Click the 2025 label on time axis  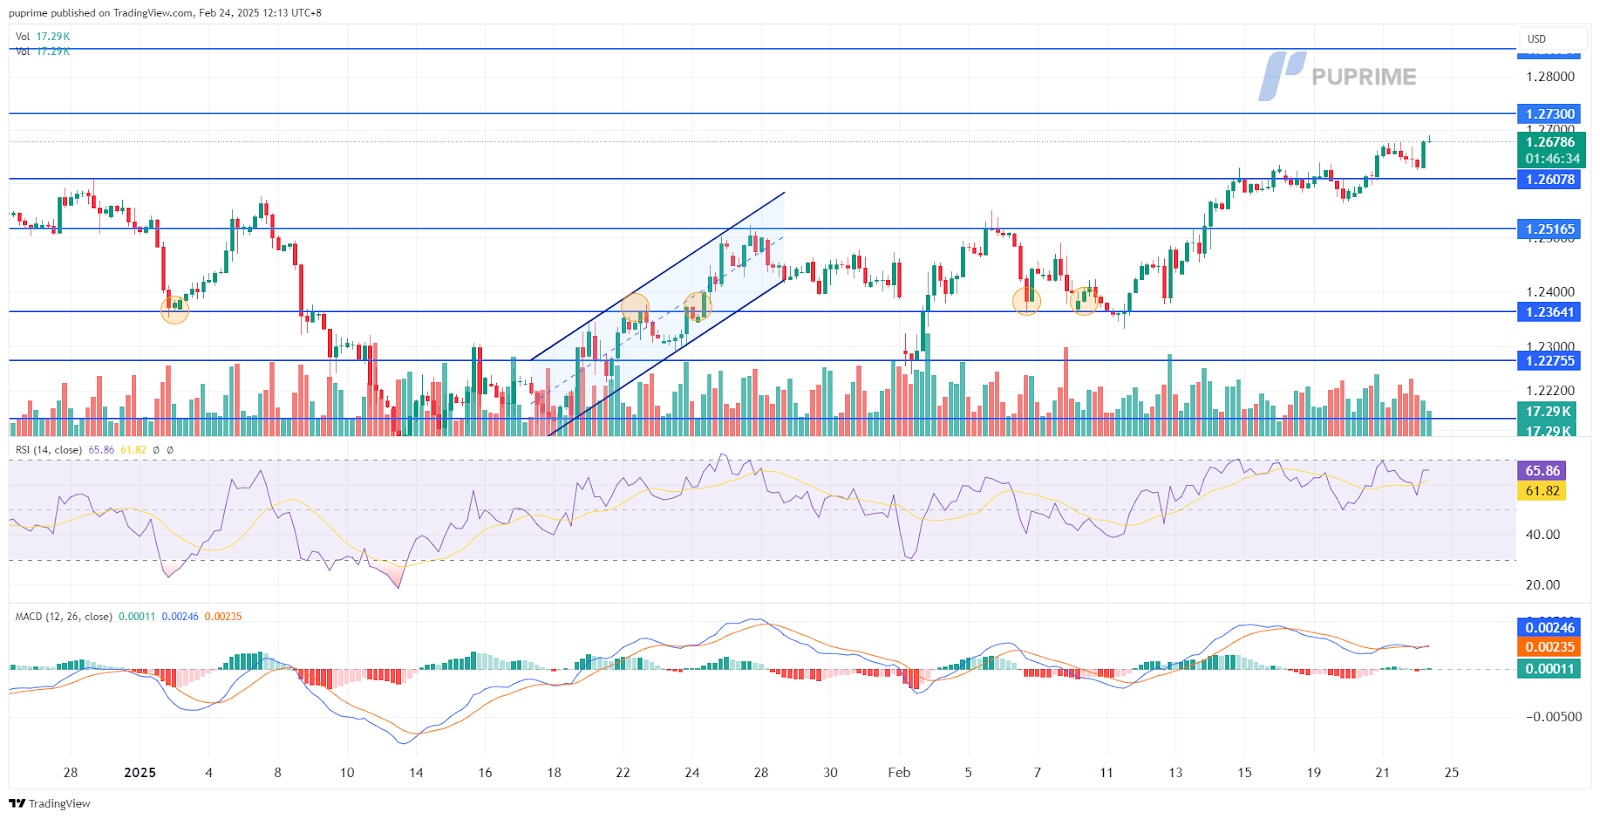point(140,772)
